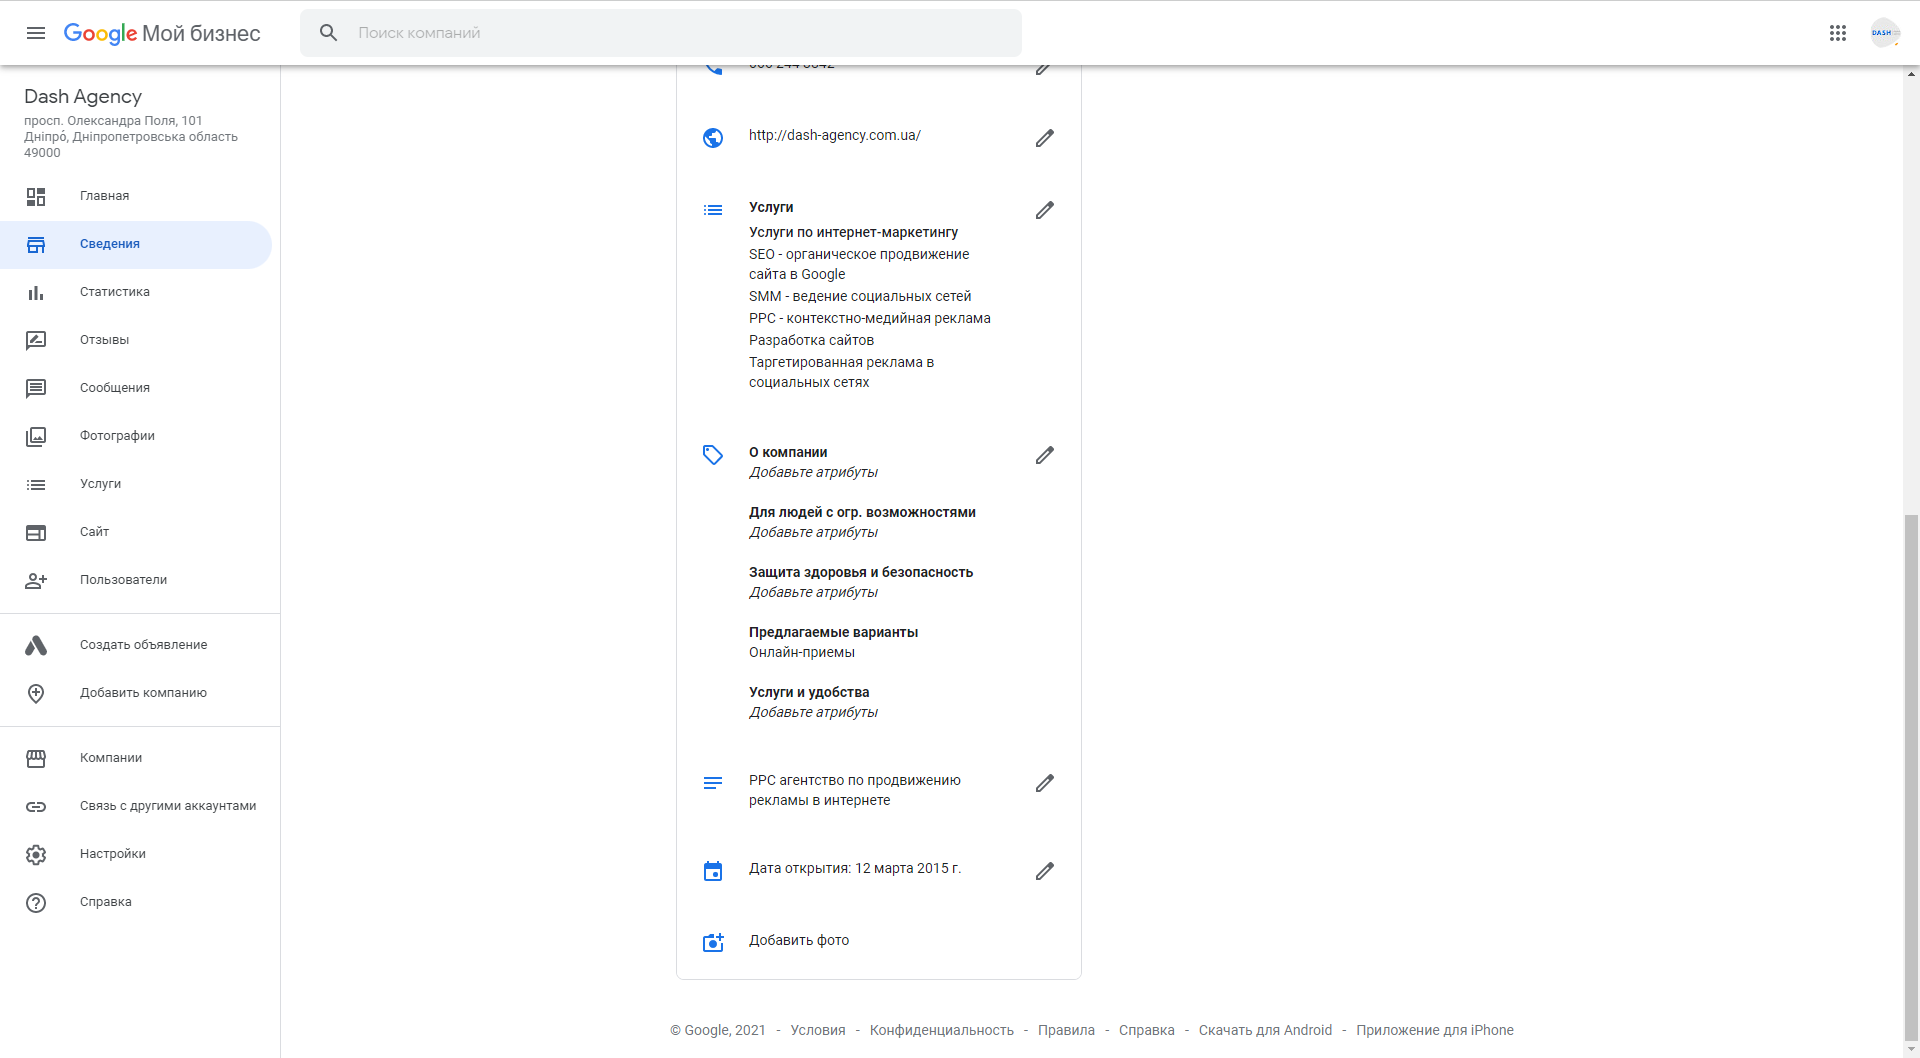Click the Сайт web page icon
Screen dimensions: 1920x1058
[36, 532]
